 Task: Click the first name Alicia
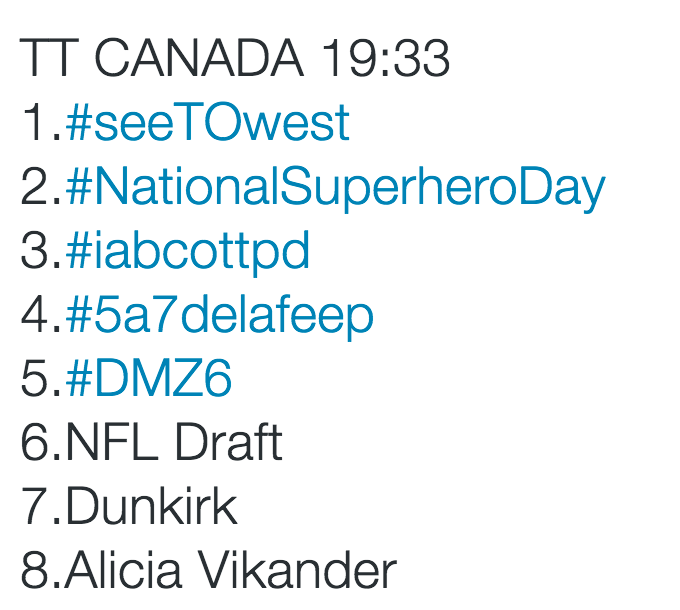tap(123, 570)
